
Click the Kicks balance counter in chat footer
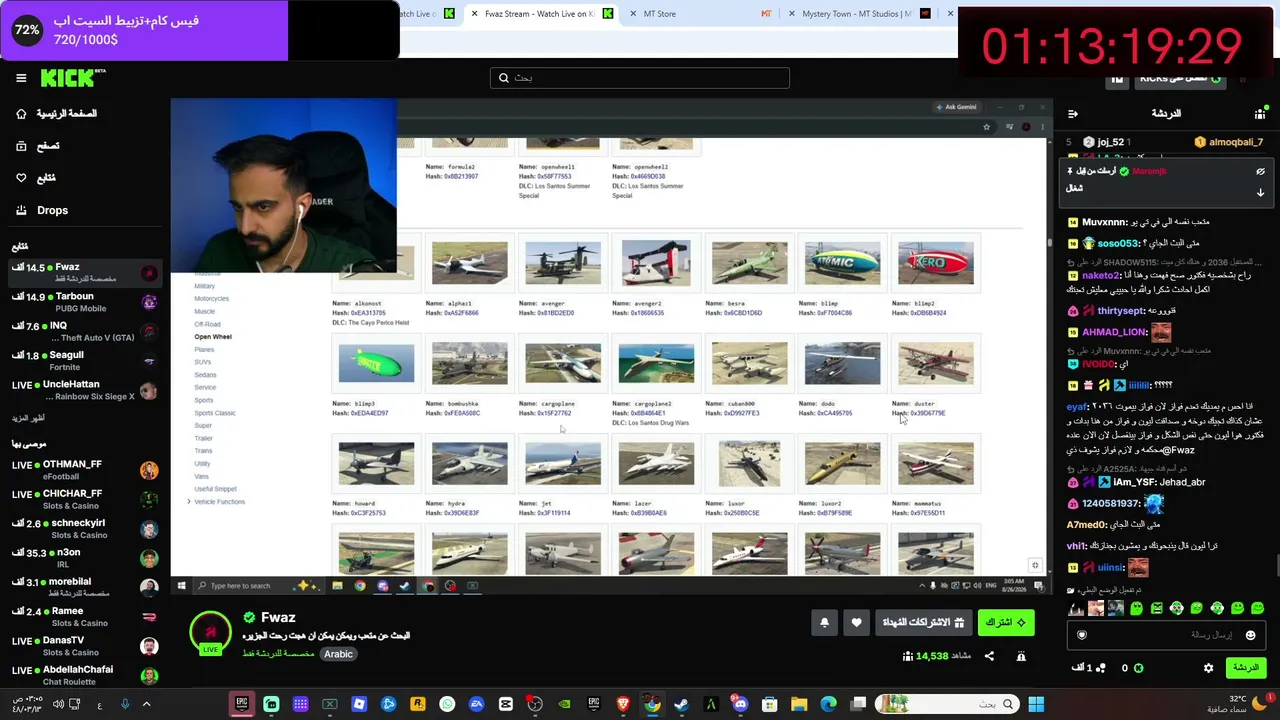coord(1132,668)
